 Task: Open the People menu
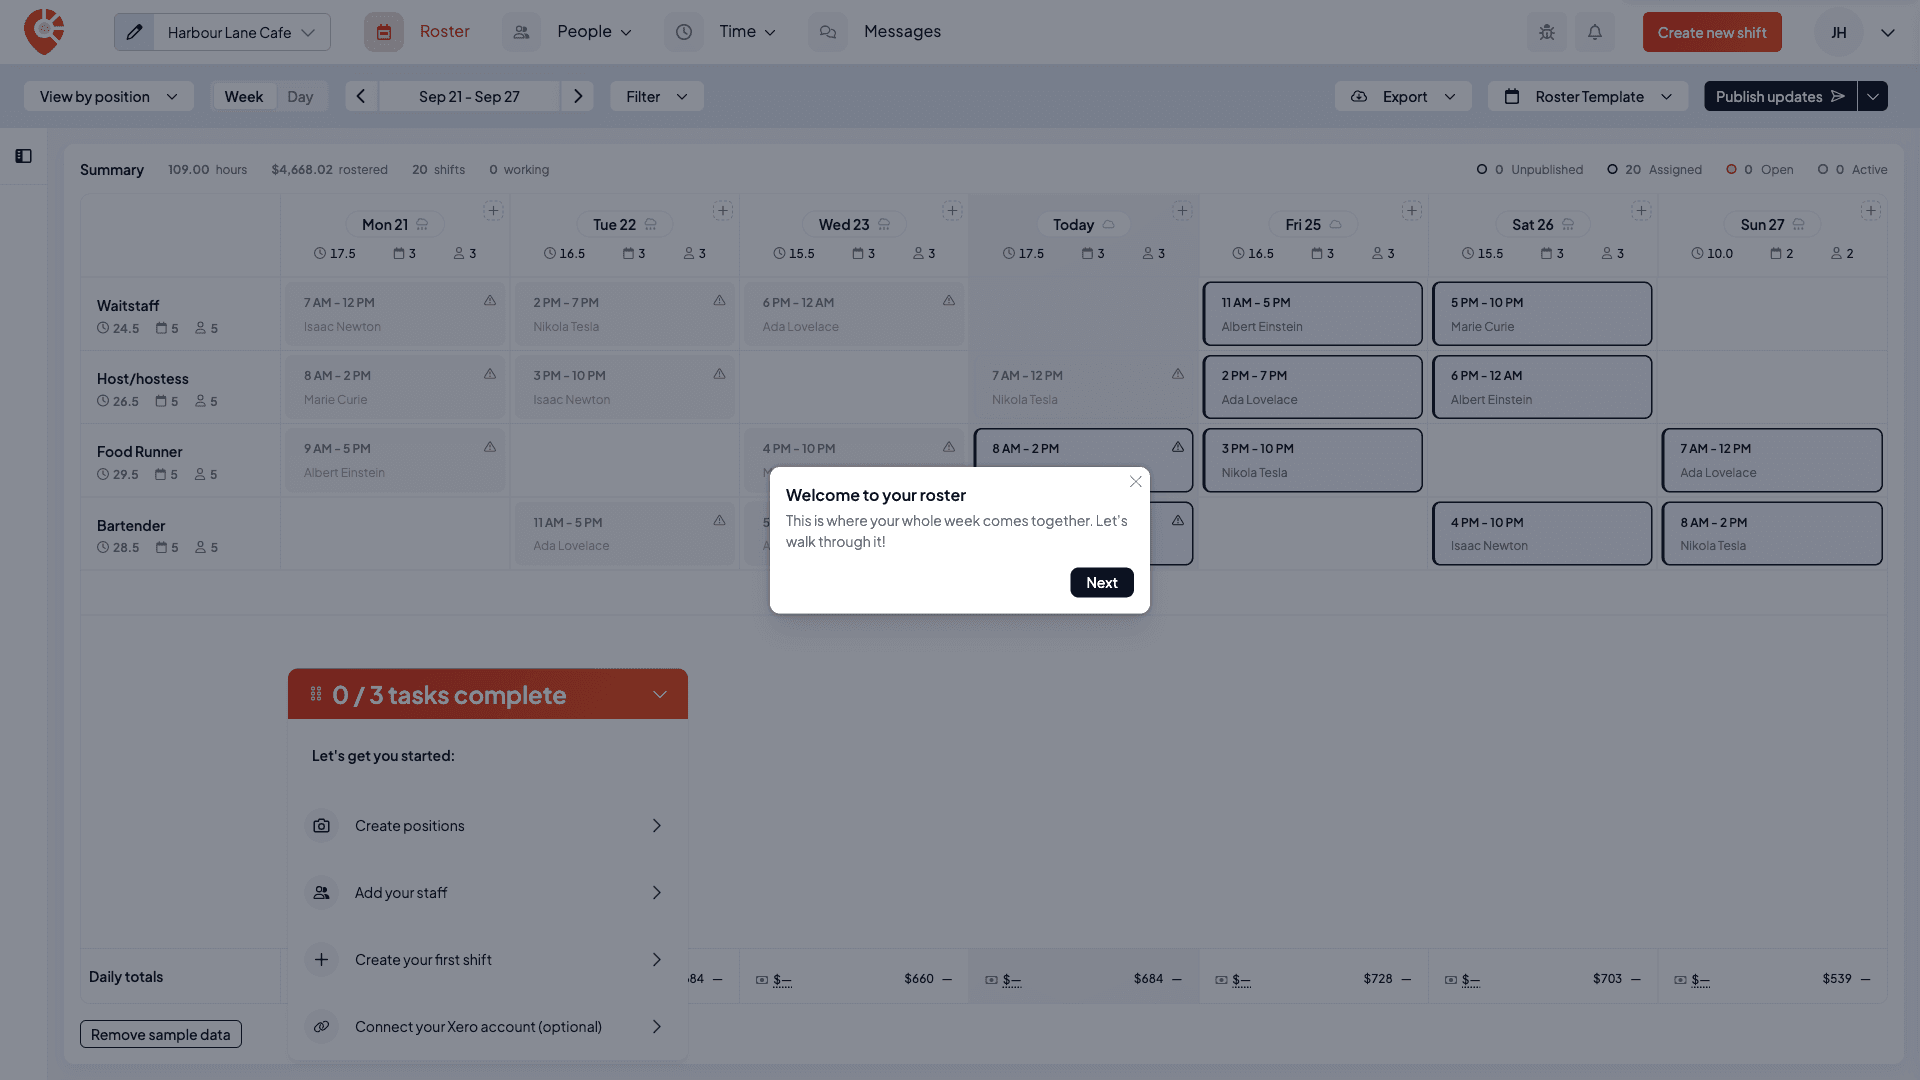coord(594,32)
